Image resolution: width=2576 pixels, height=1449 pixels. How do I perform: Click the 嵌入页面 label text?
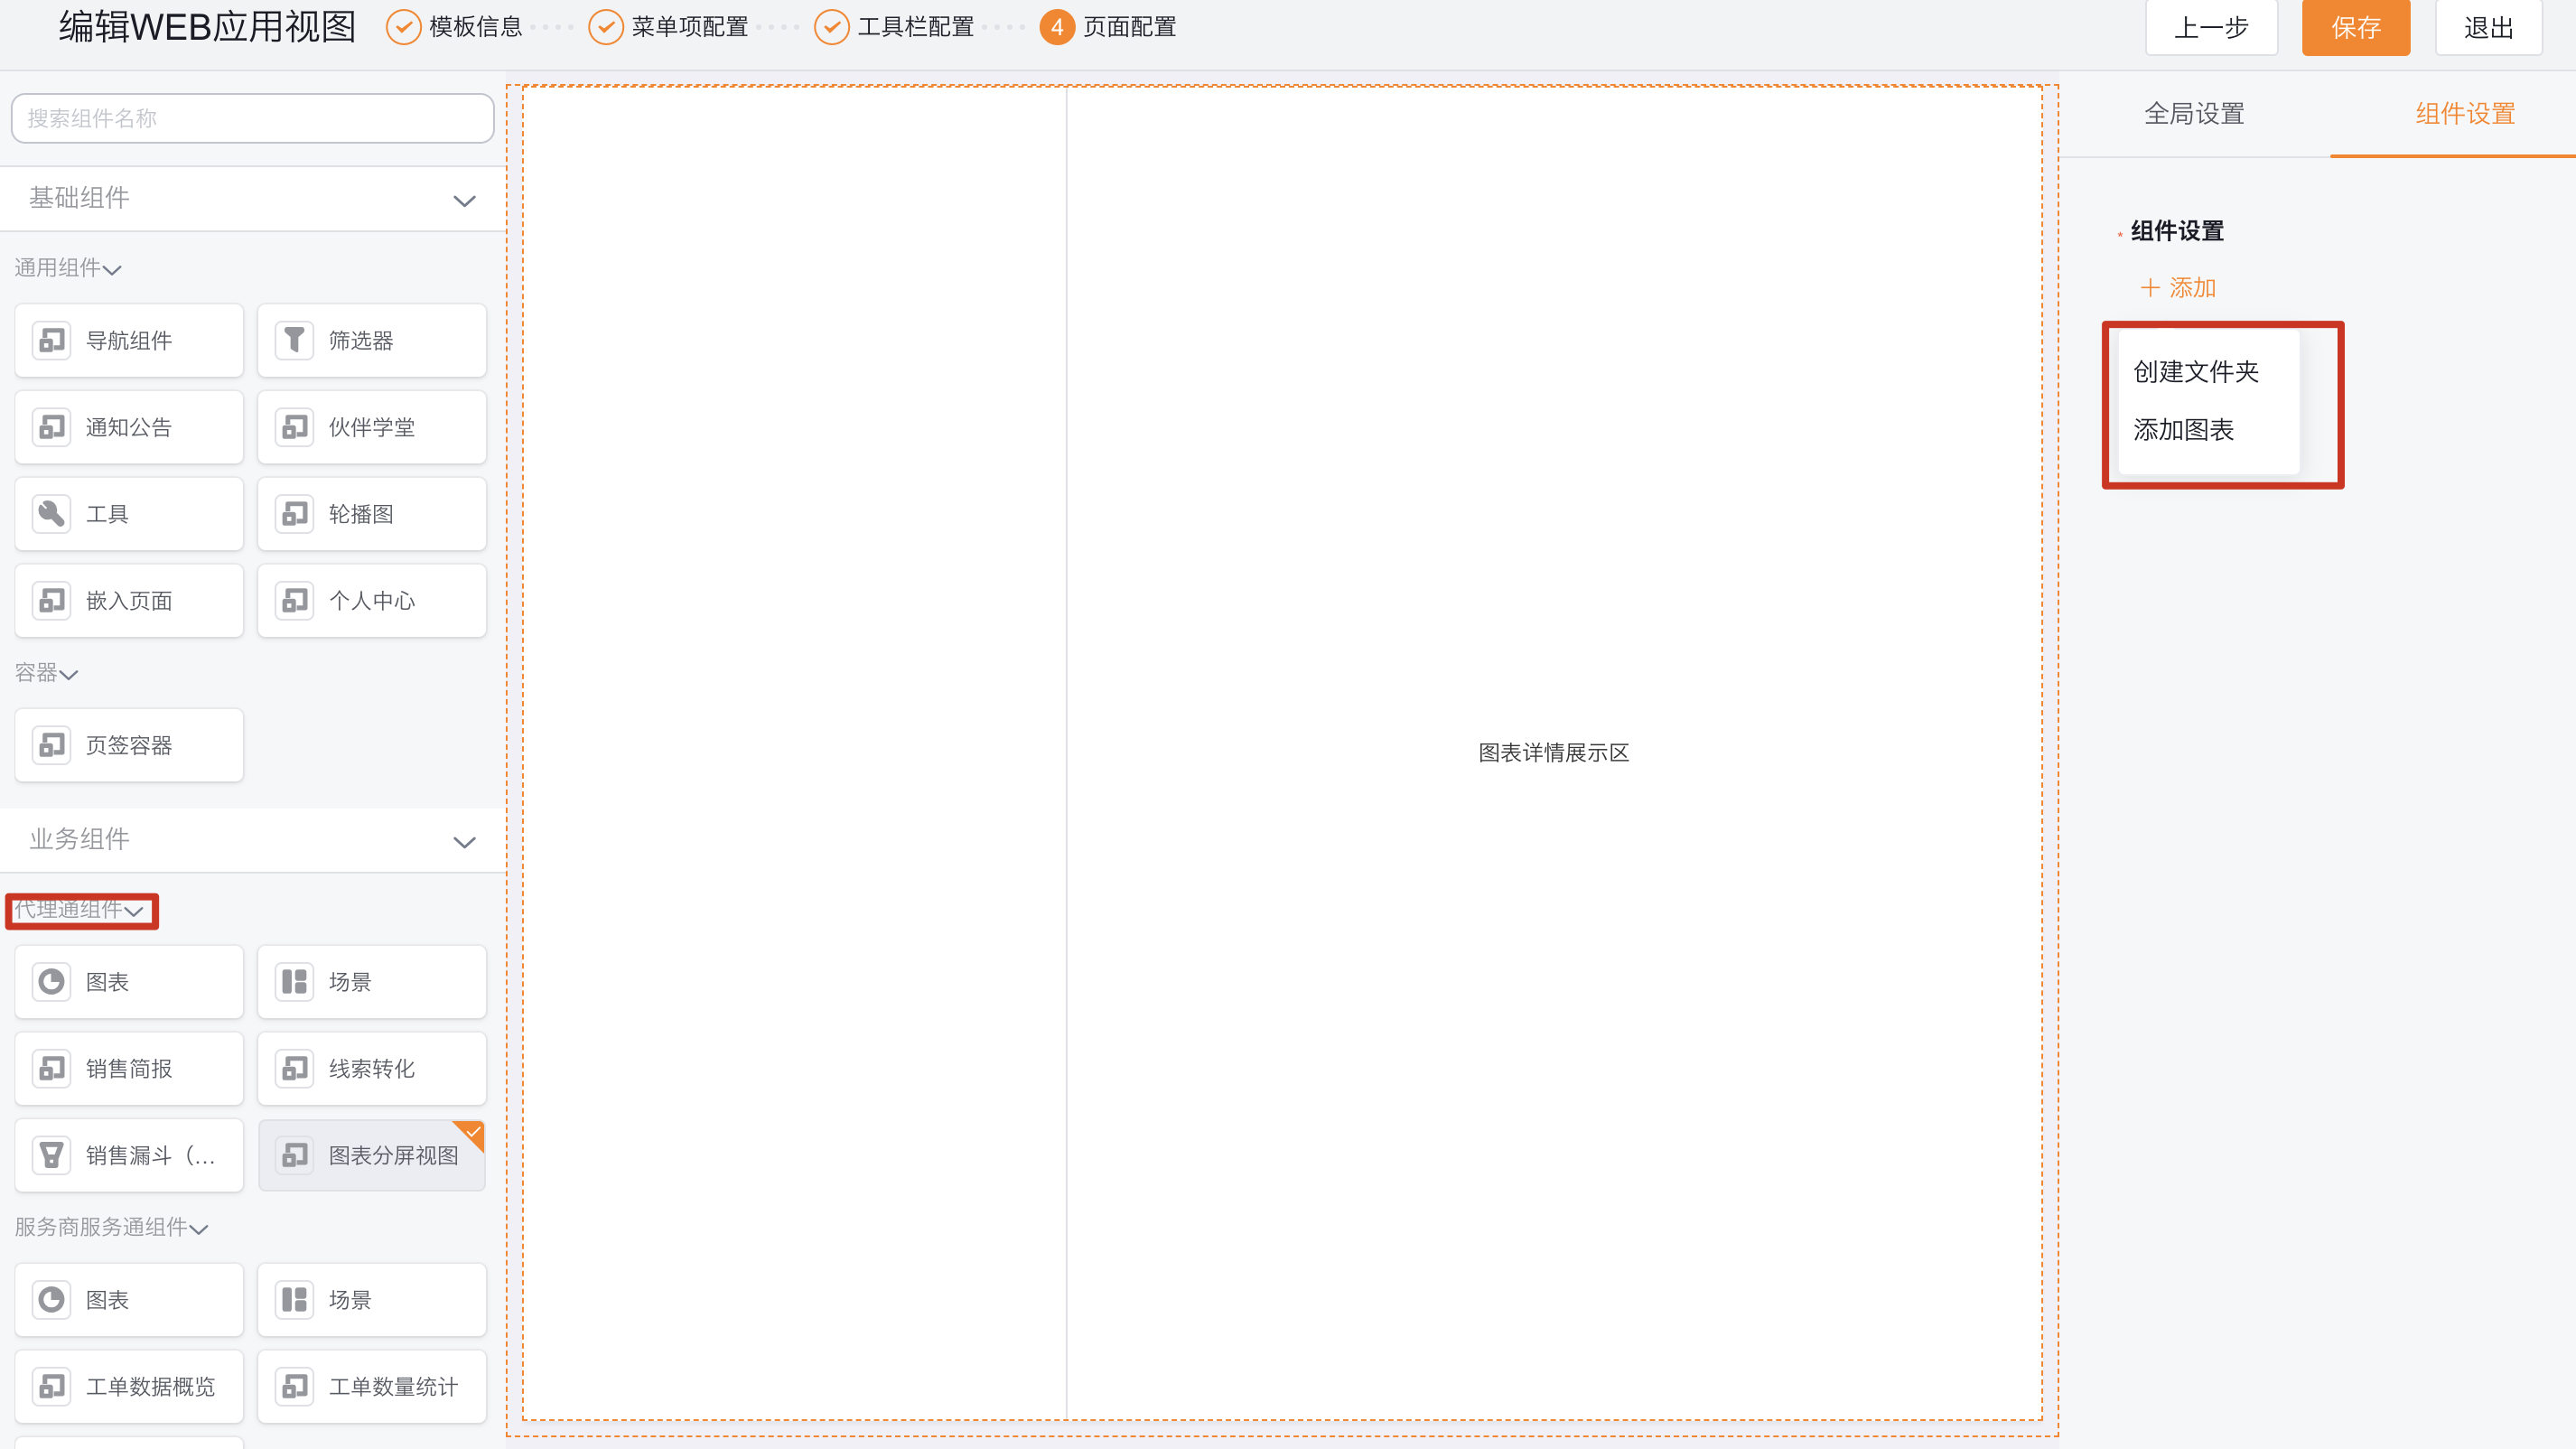click(129, 601)
